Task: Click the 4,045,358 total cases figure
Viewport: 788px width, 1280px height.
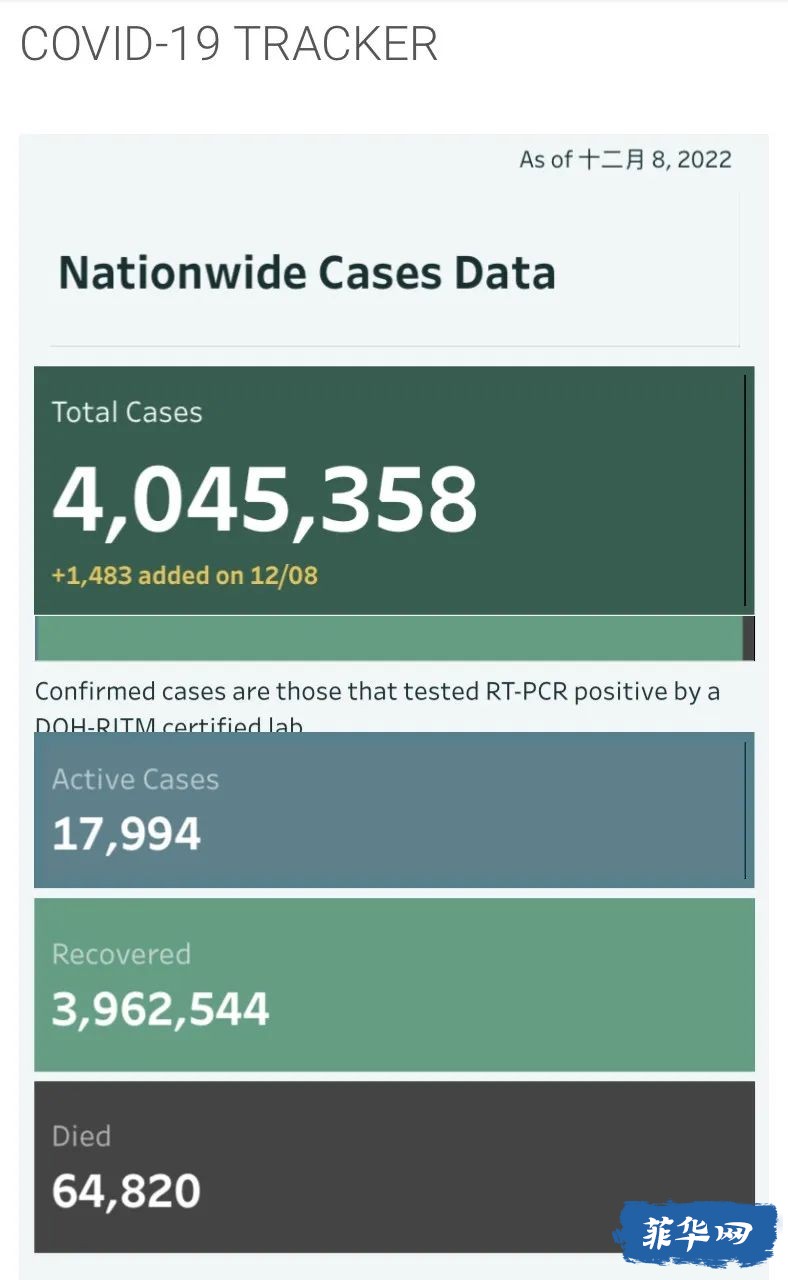Action: click(265, 500)
